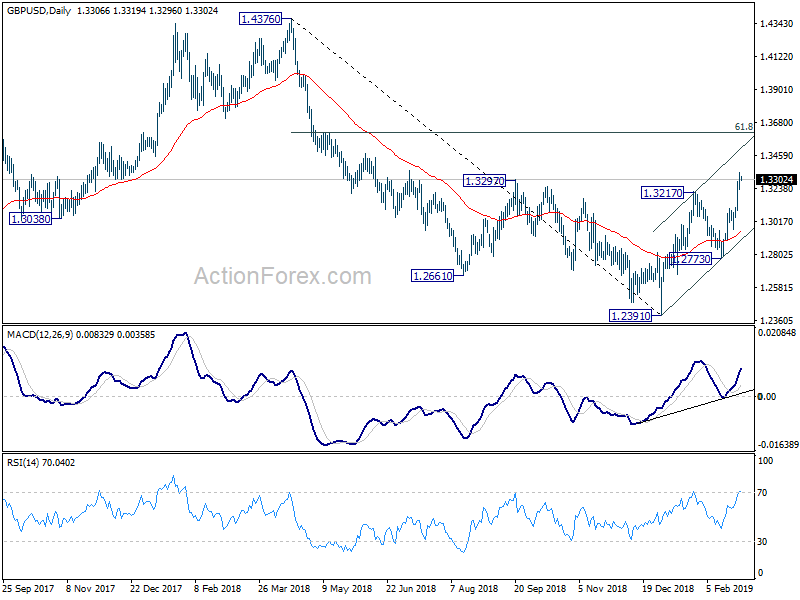The width and height of the screenshot is (800, 600).
Task: Click the 22 Dec 2017 date label
Action: (x=156, y=588)
